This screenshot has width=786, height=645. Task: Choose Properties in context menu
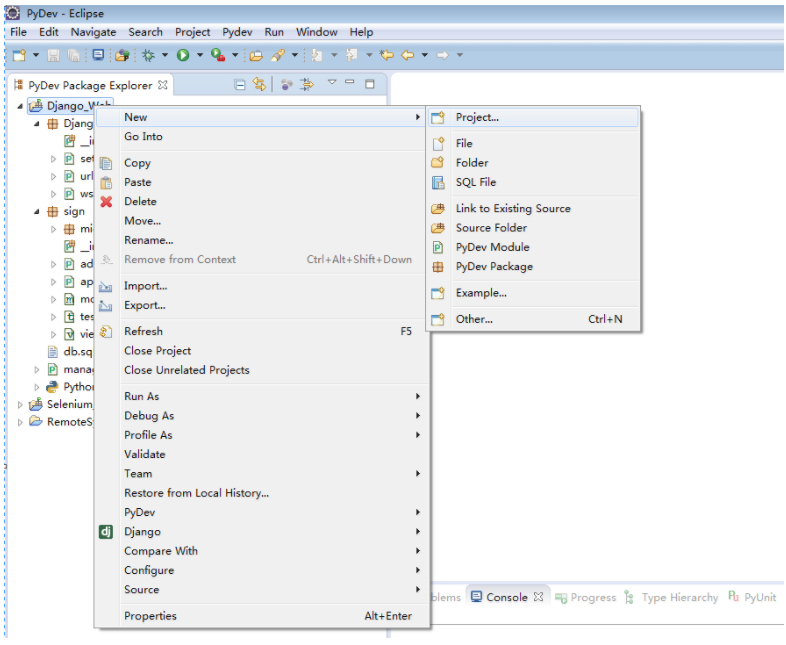[x=261, y=616]
